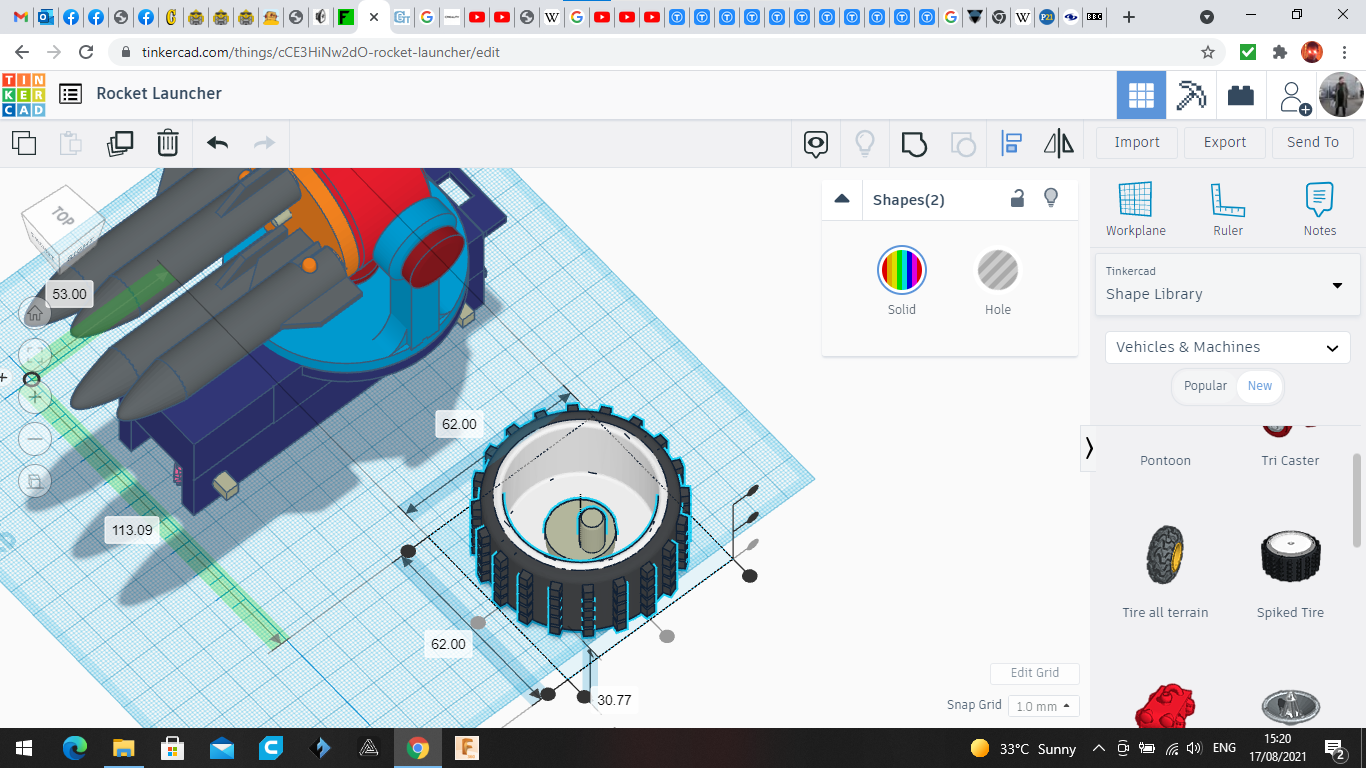Click the 30.77 dimension value
Screen dimensions: 1366x768
click(x=614, y=700)
